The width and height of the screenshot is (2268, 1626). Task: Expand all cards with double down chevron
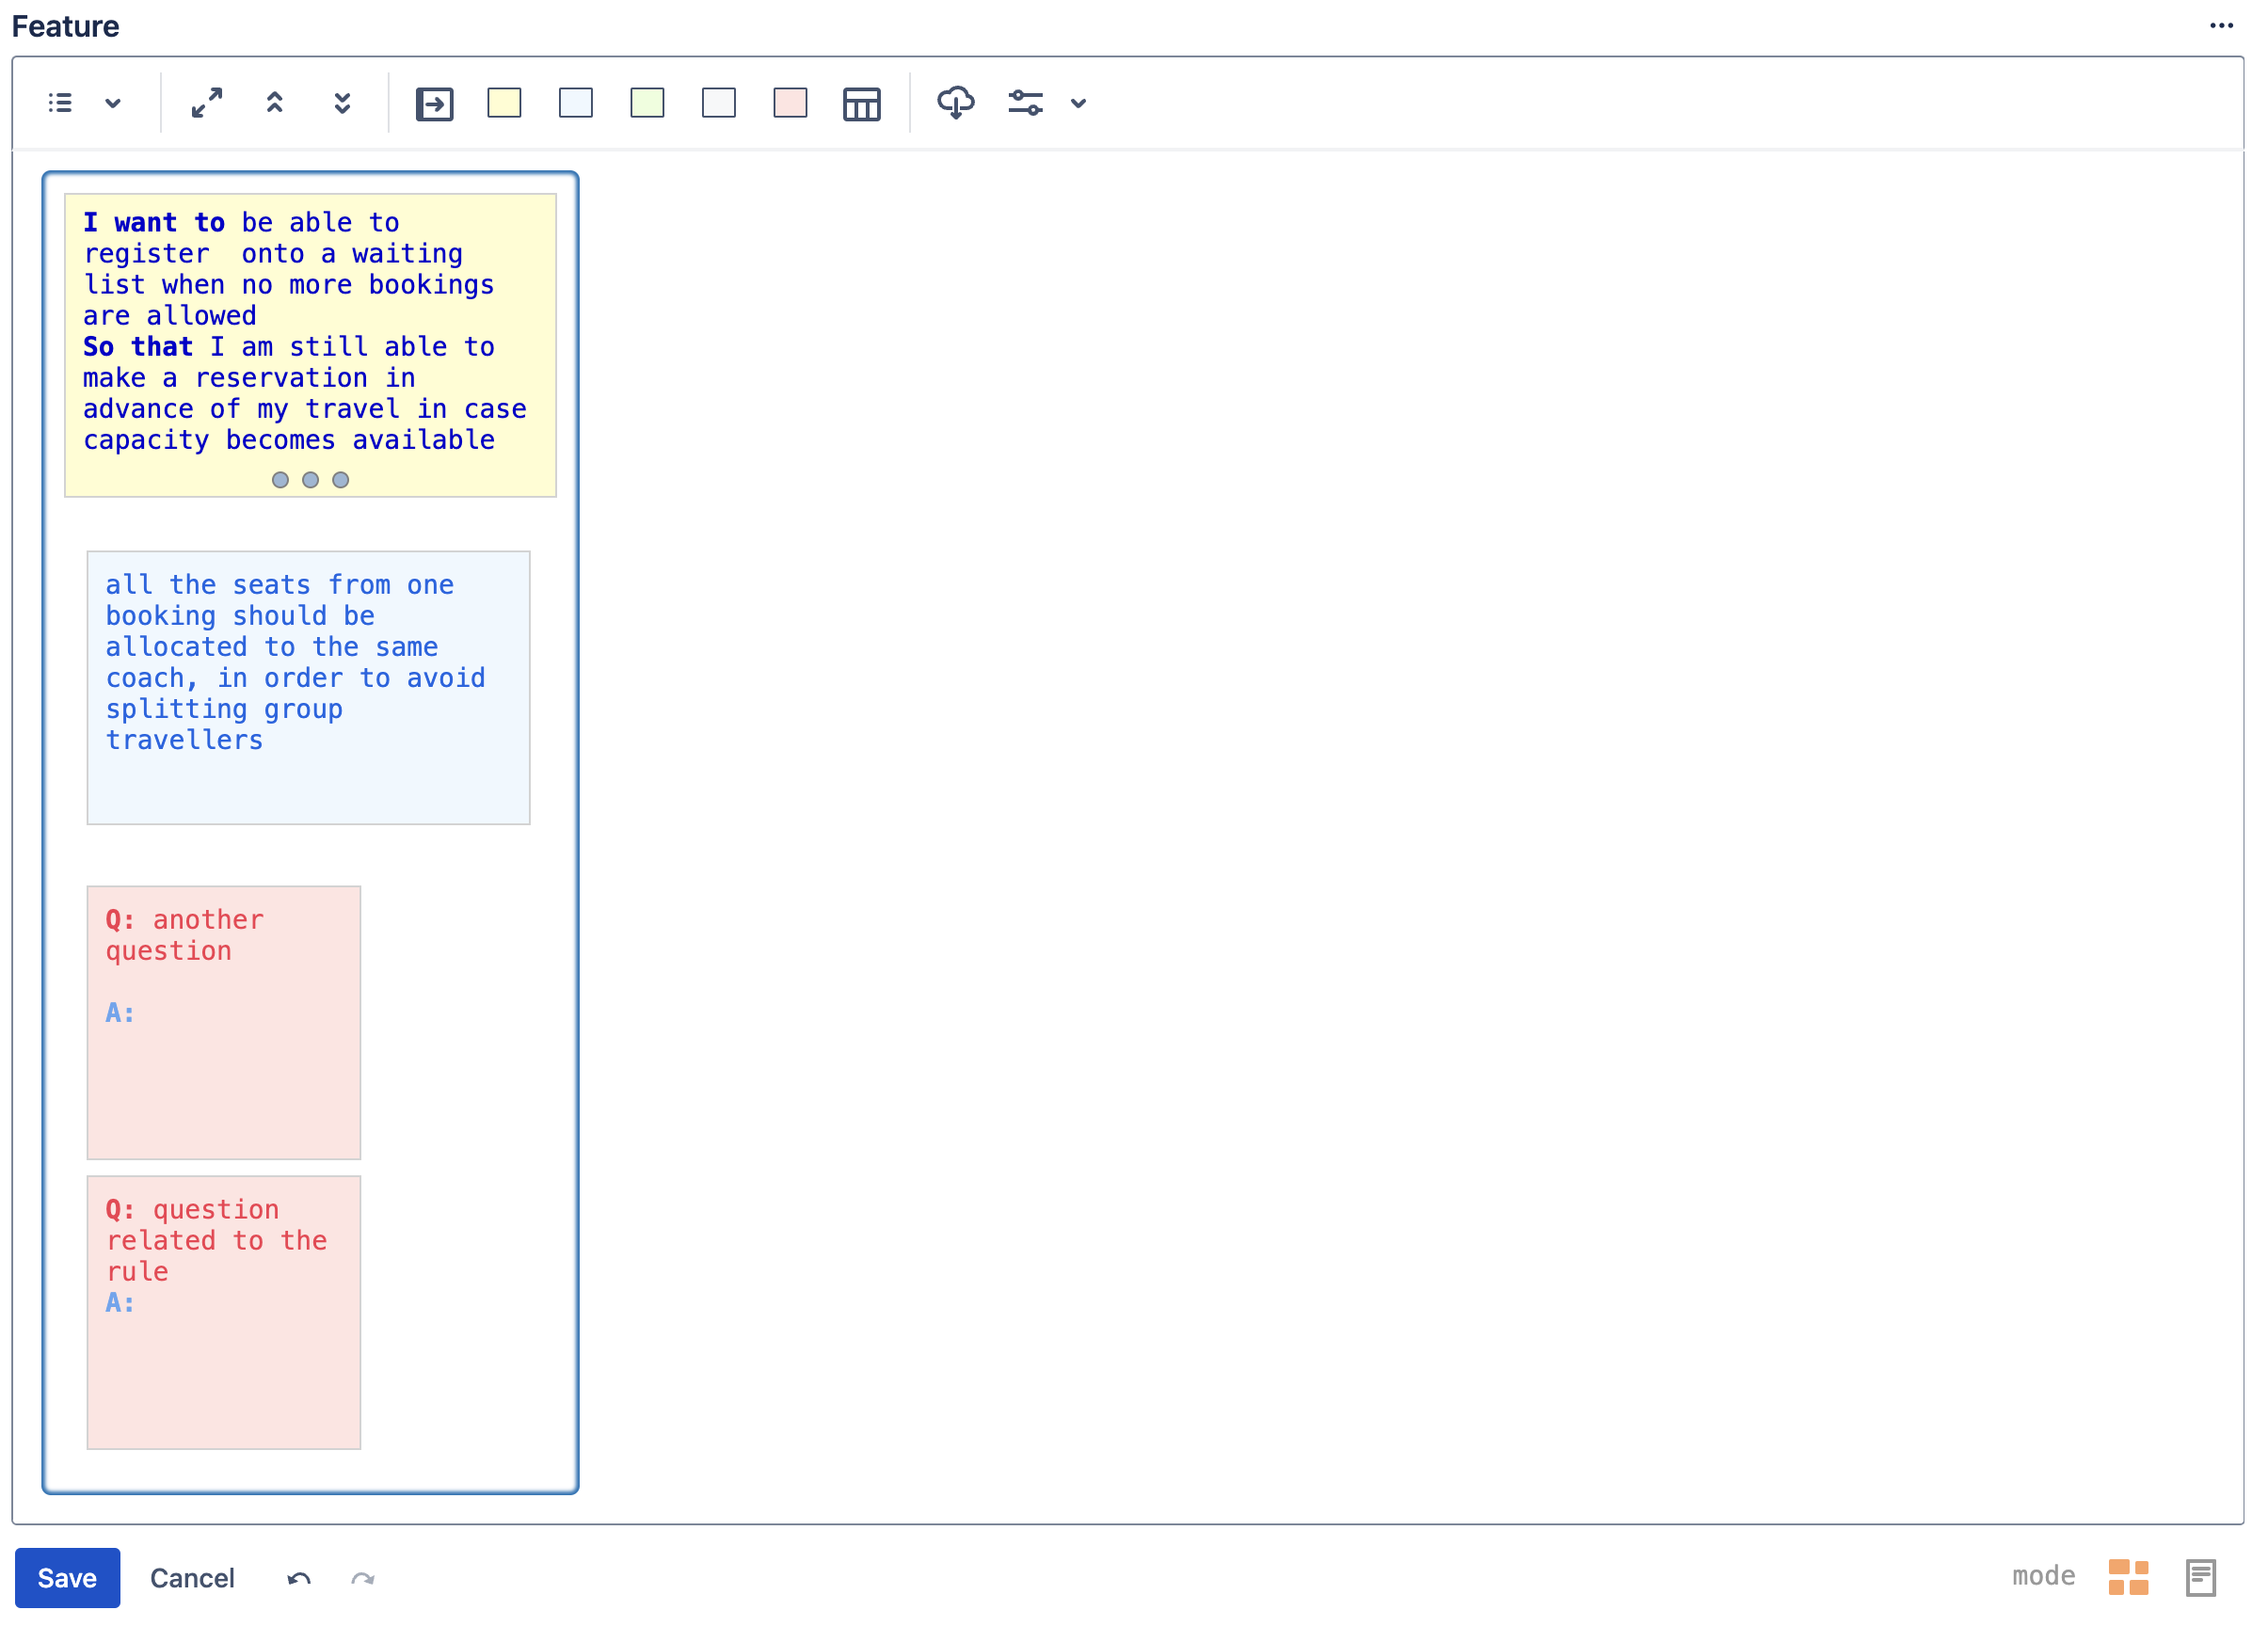click(x=342, y=103)
